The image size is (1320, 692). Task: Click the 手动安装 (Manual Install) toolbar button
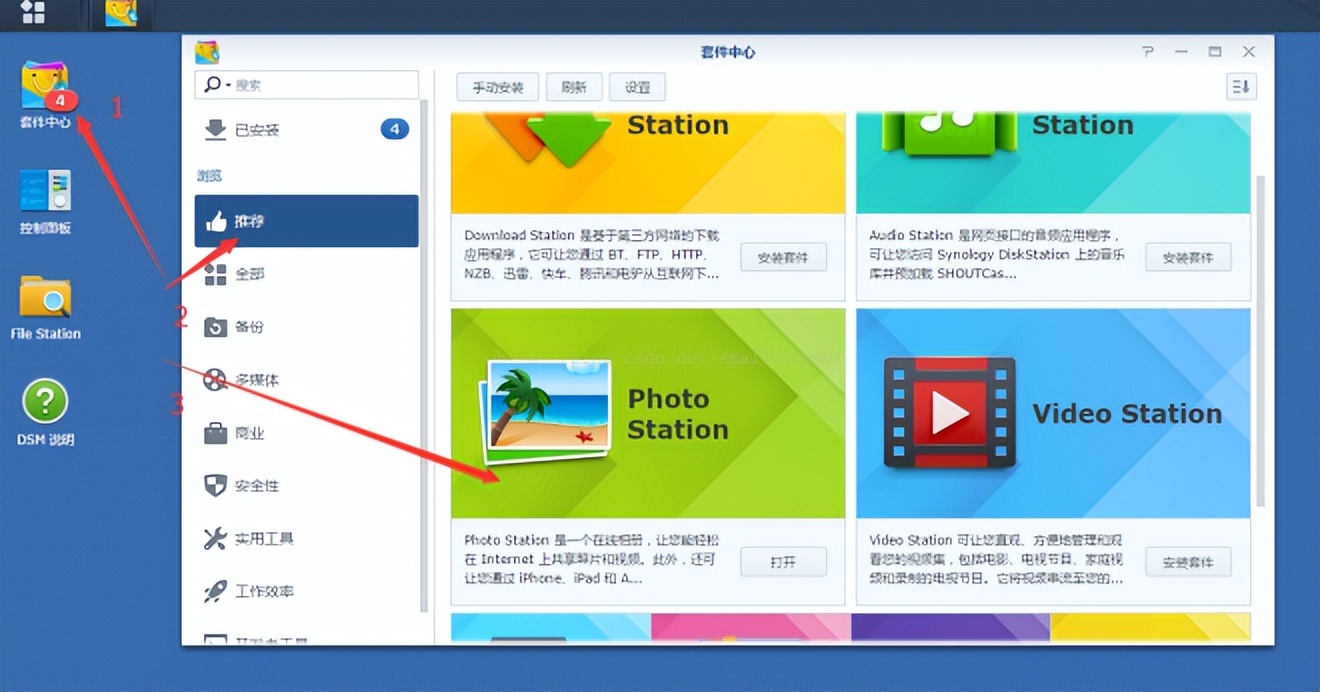coord(497,87)
